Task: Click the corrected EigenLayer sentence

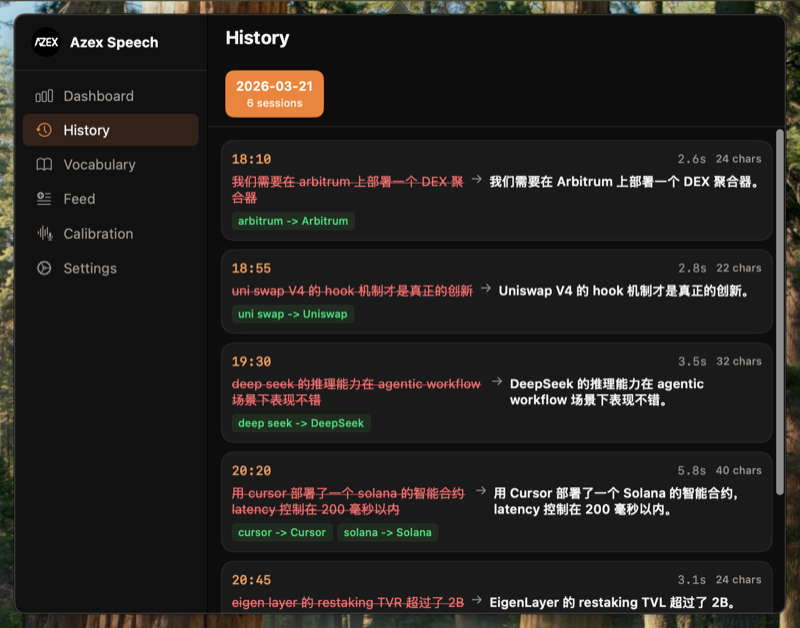Action: pos(612,602)
